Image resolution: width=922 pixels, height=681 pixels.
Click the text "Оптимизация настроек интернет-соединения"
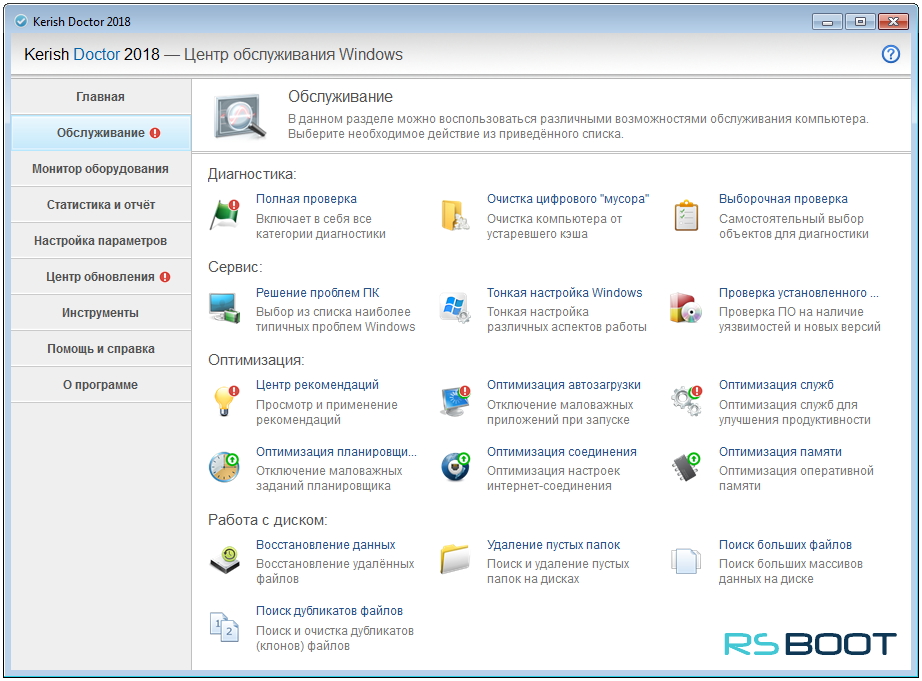(x=553, y=478)
